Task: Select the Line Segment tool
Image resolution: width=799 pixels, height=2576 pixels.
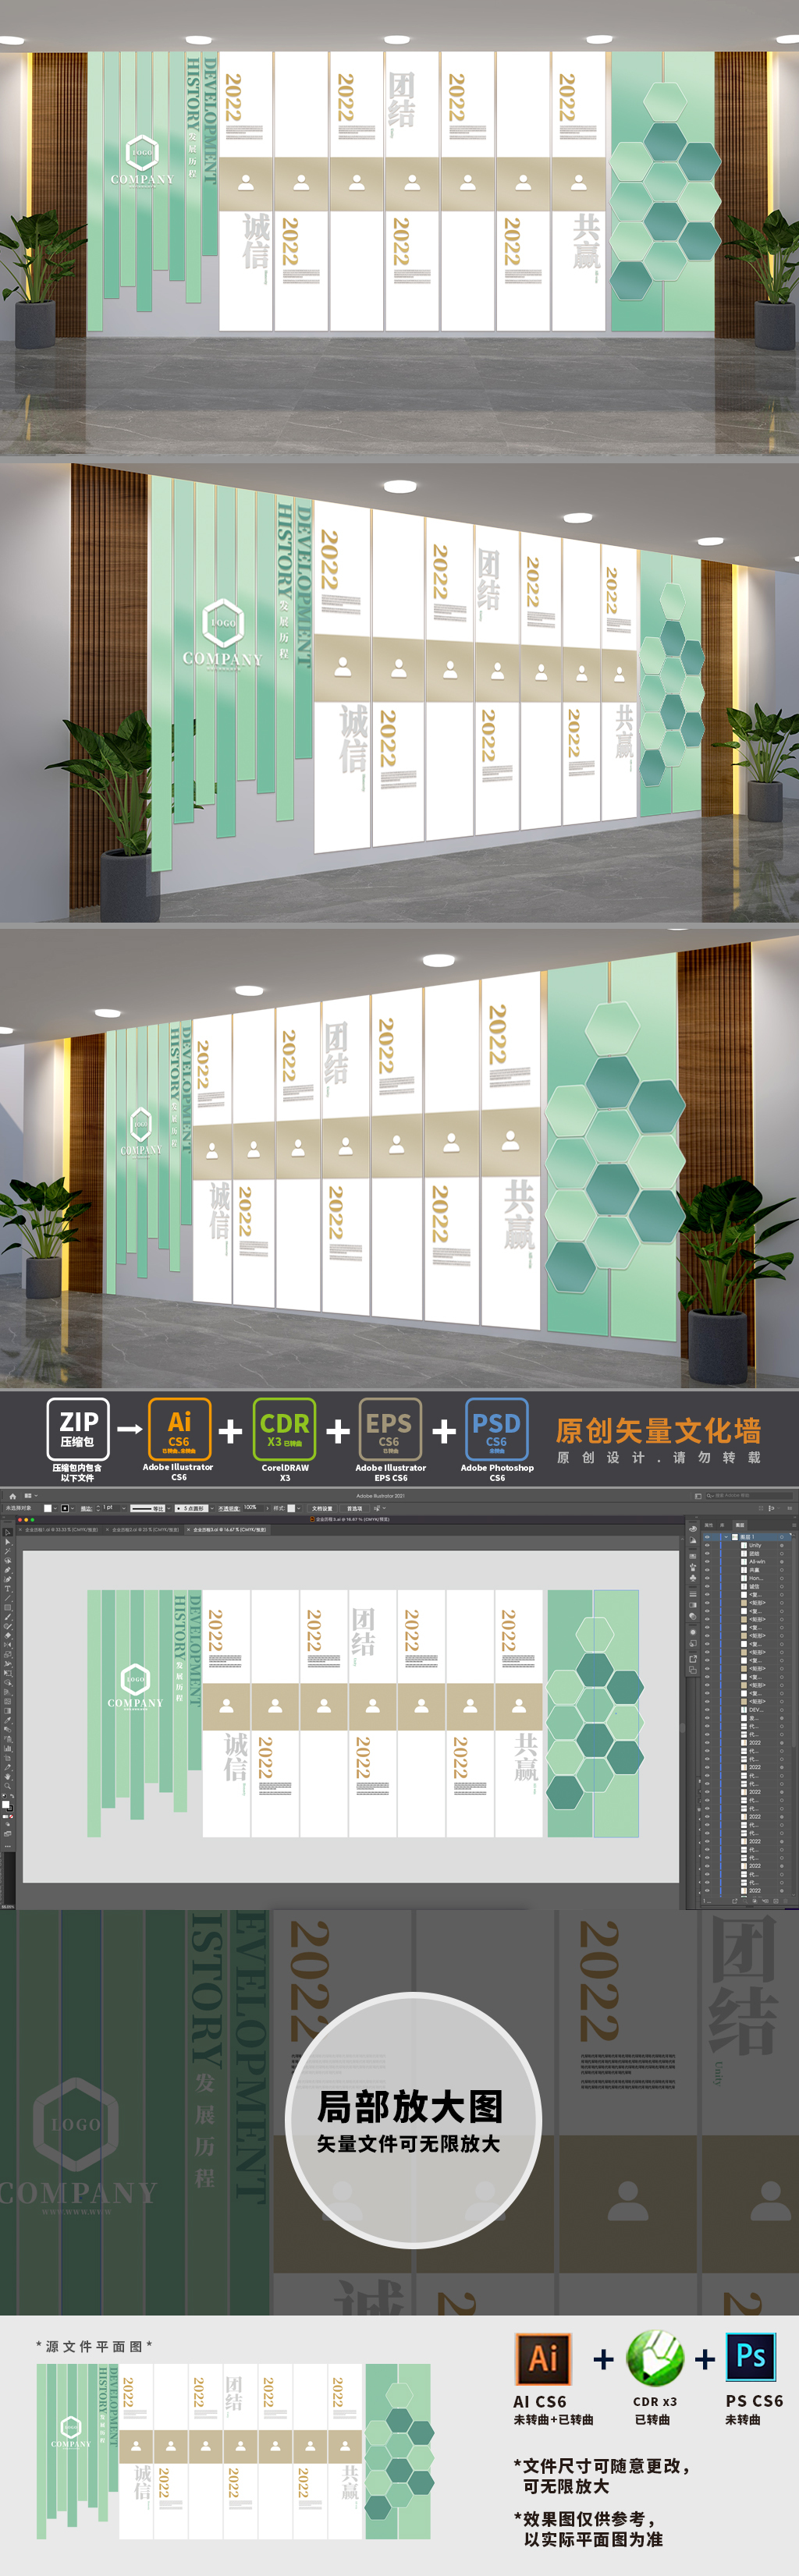Action: (8, 1598)
